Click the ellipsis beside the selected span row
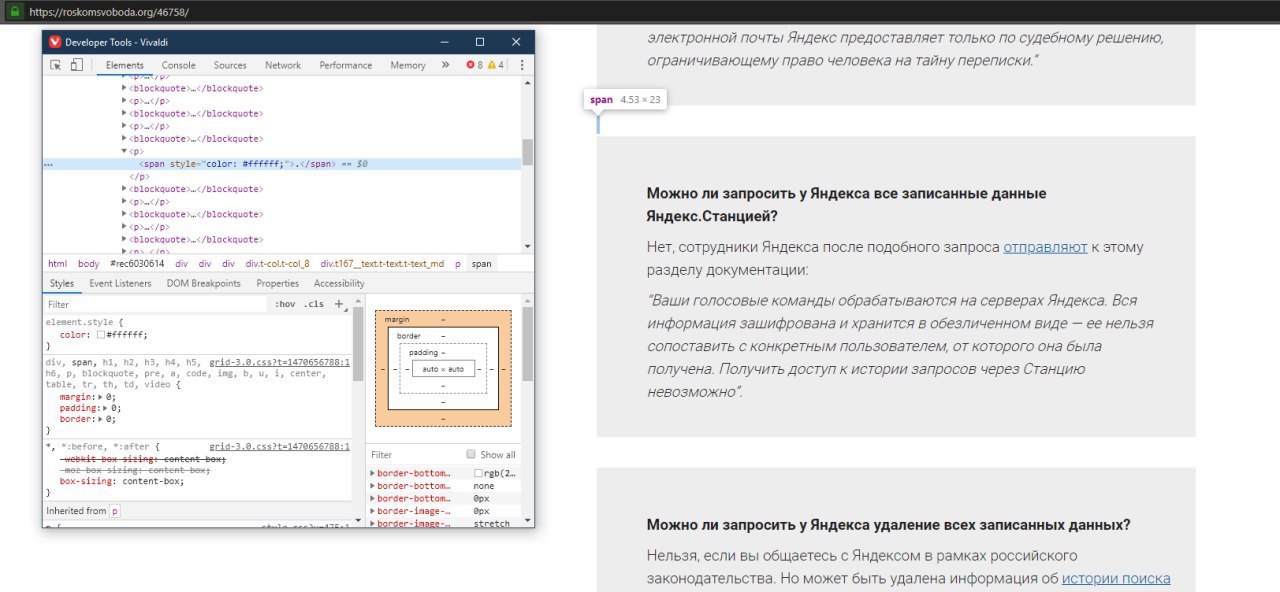 coord(49,163)
